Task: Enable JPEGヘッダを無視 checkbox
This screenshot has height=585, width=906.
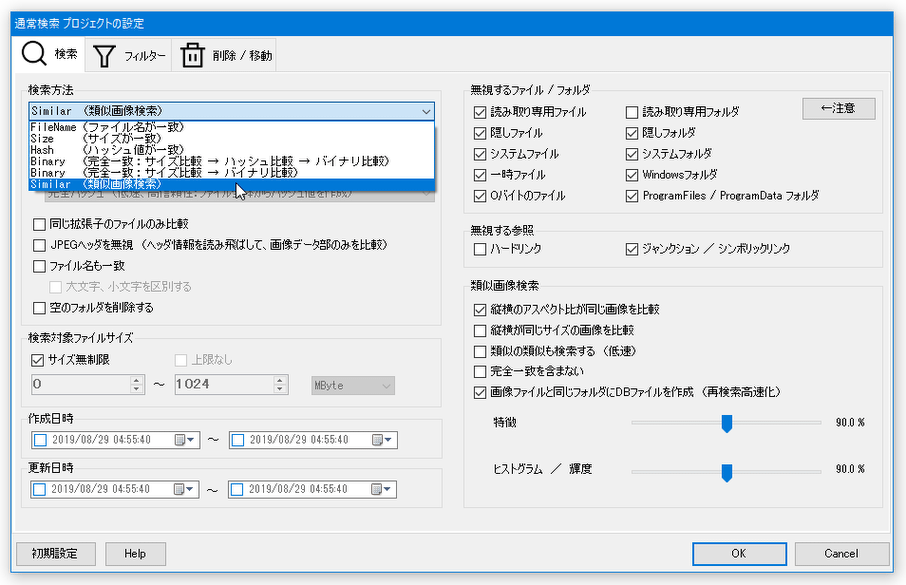Action: click(39, 245)
